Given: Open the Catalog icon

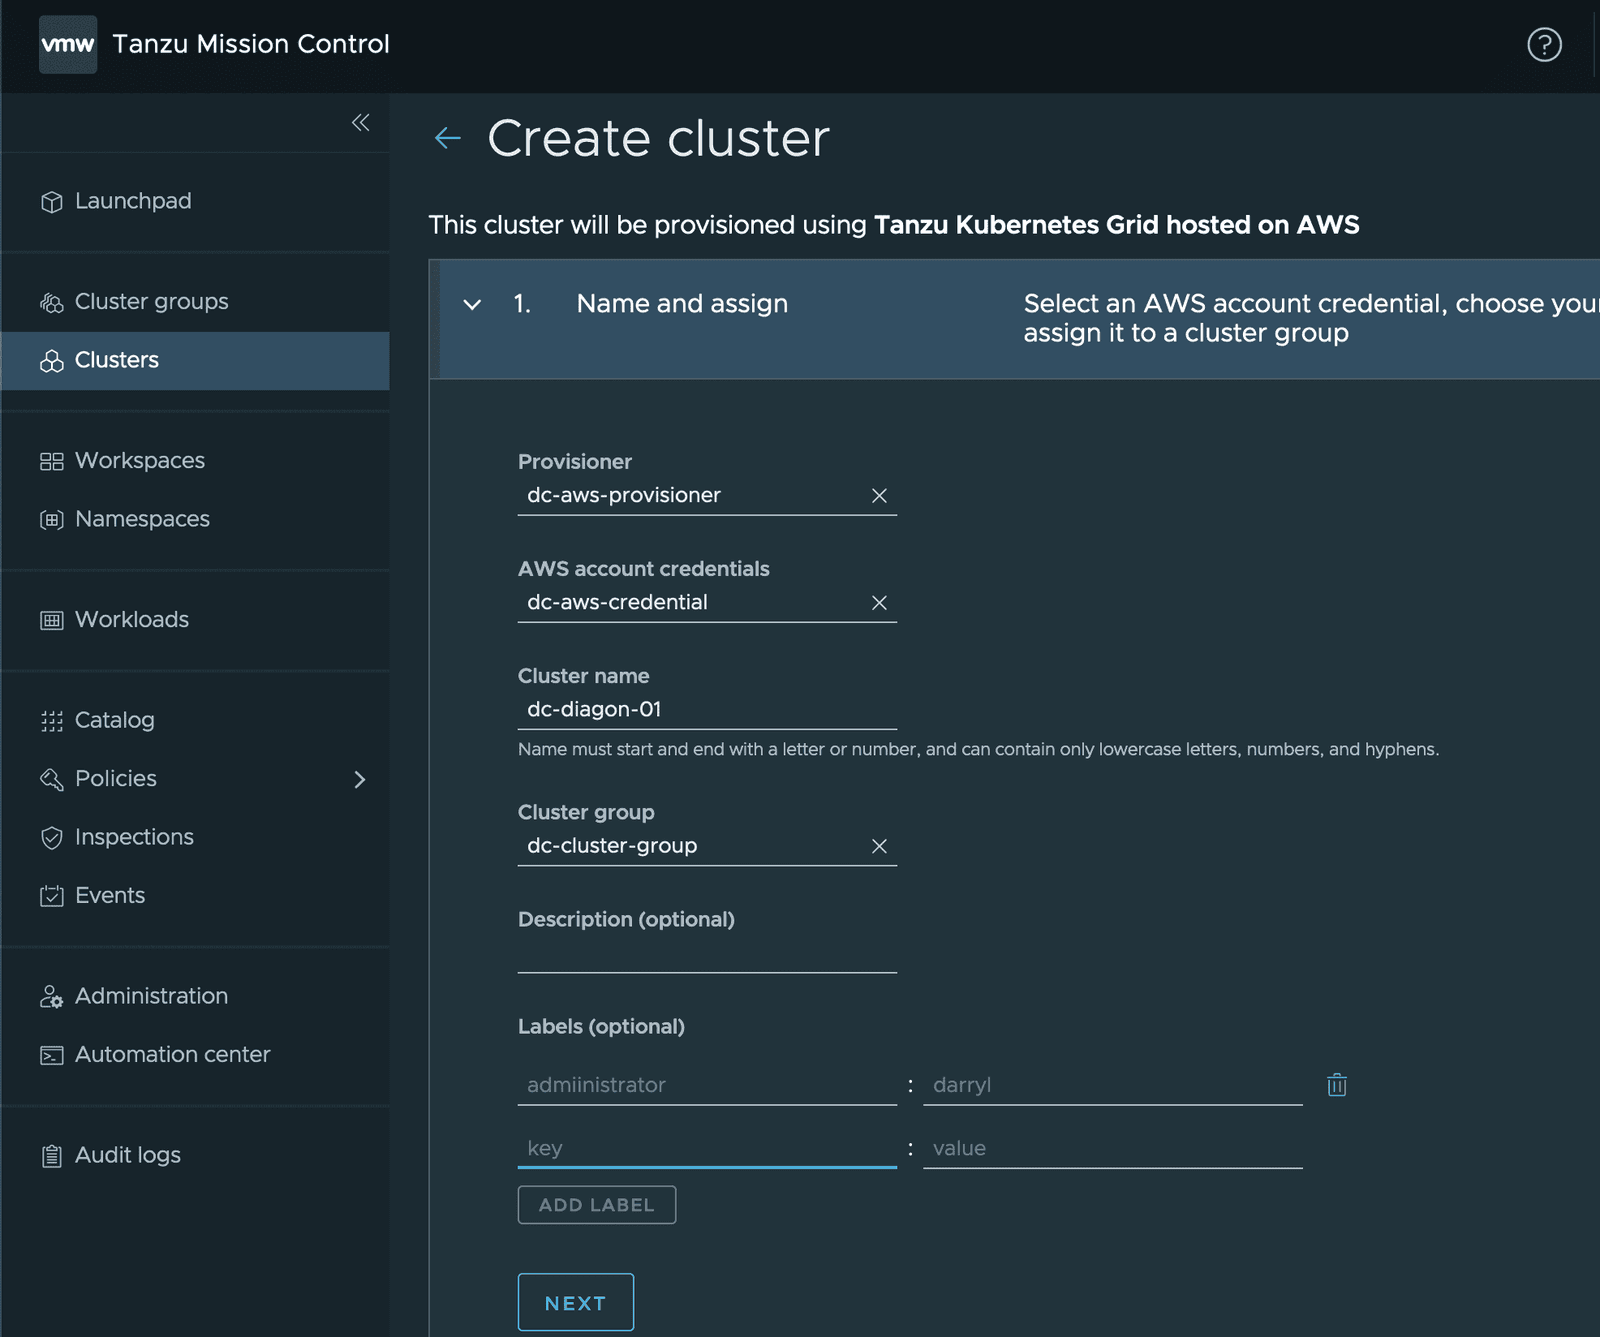Looking at the screenshot, I should (x=51, y=720).
